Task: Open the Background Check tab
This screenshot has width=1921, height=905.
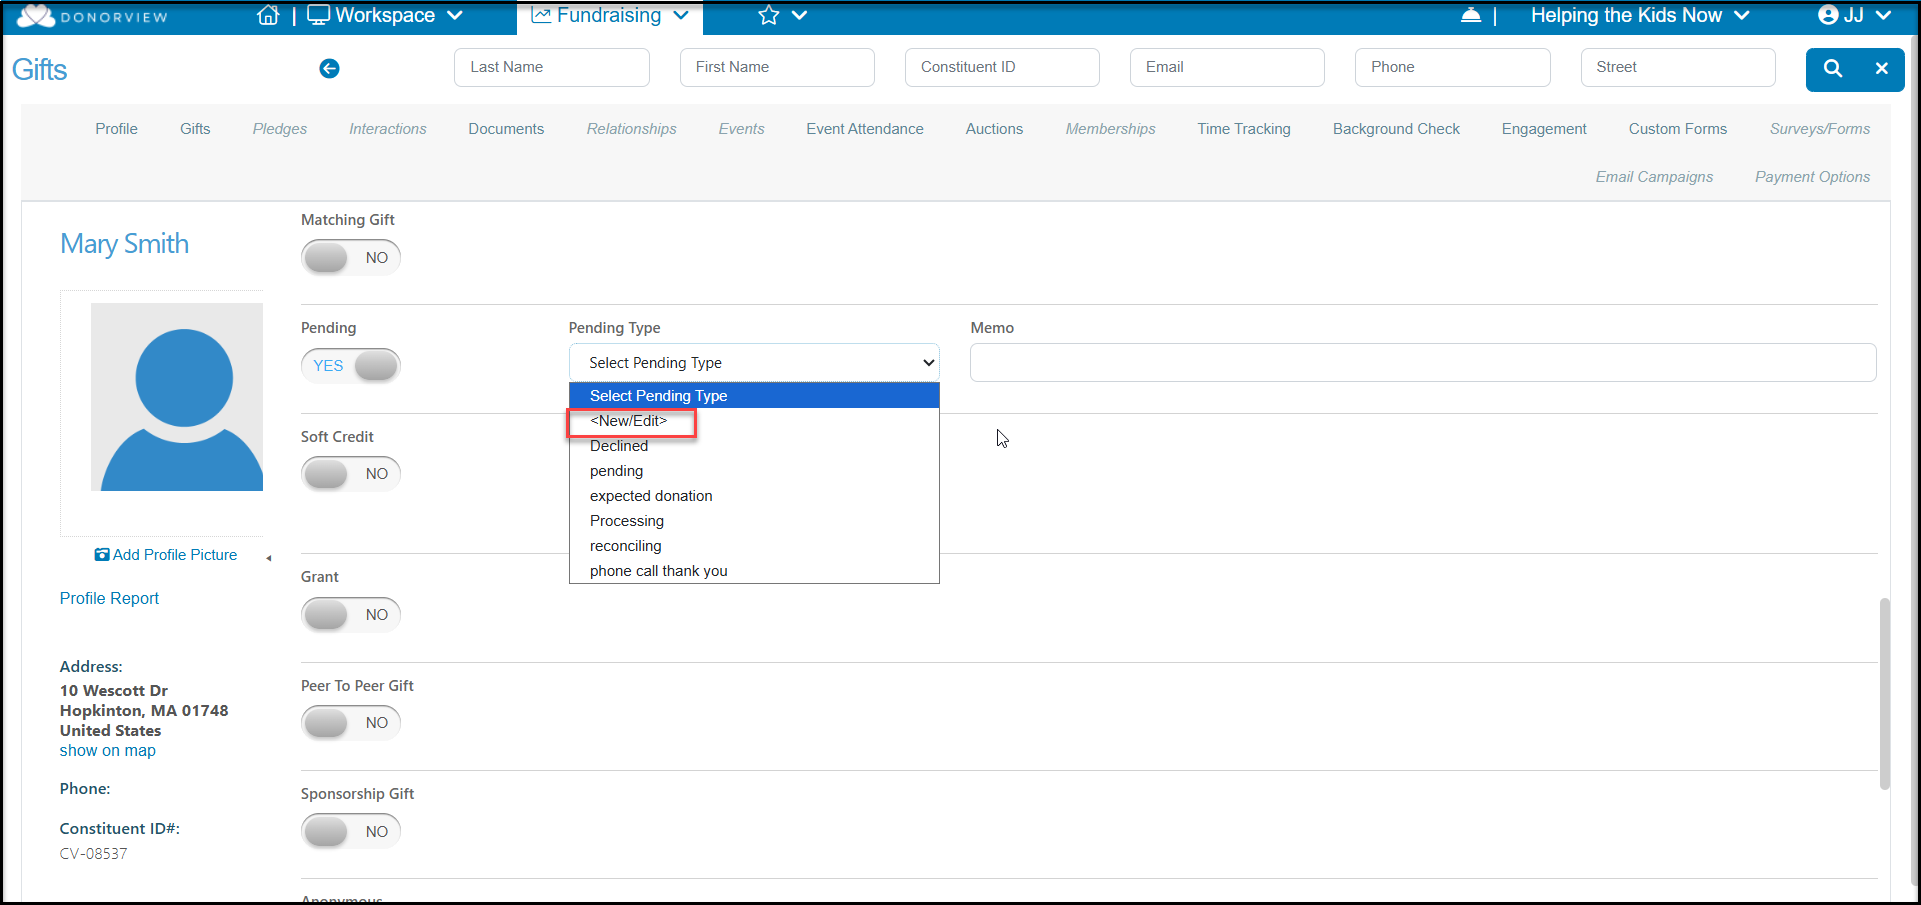Action: [1396, 129]
